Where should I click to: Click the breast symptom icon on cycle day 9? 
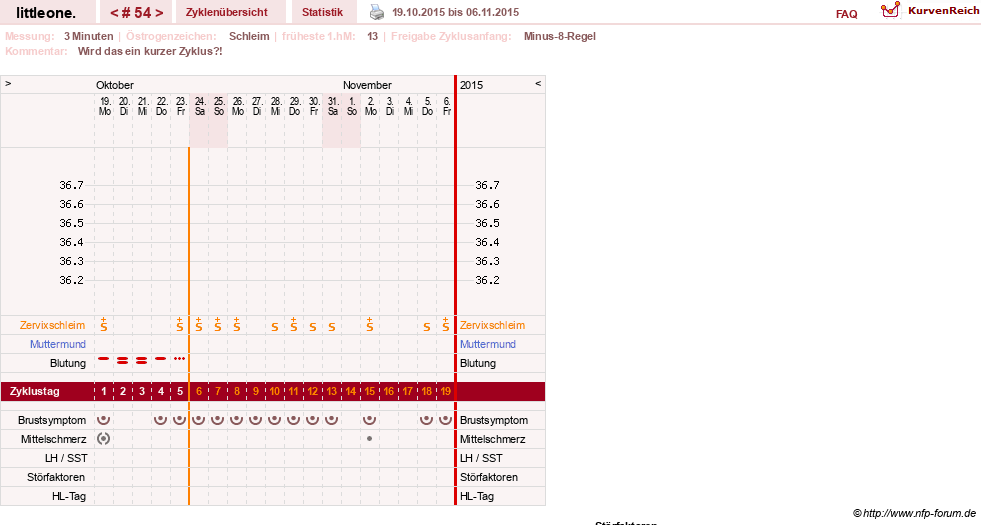255,419
